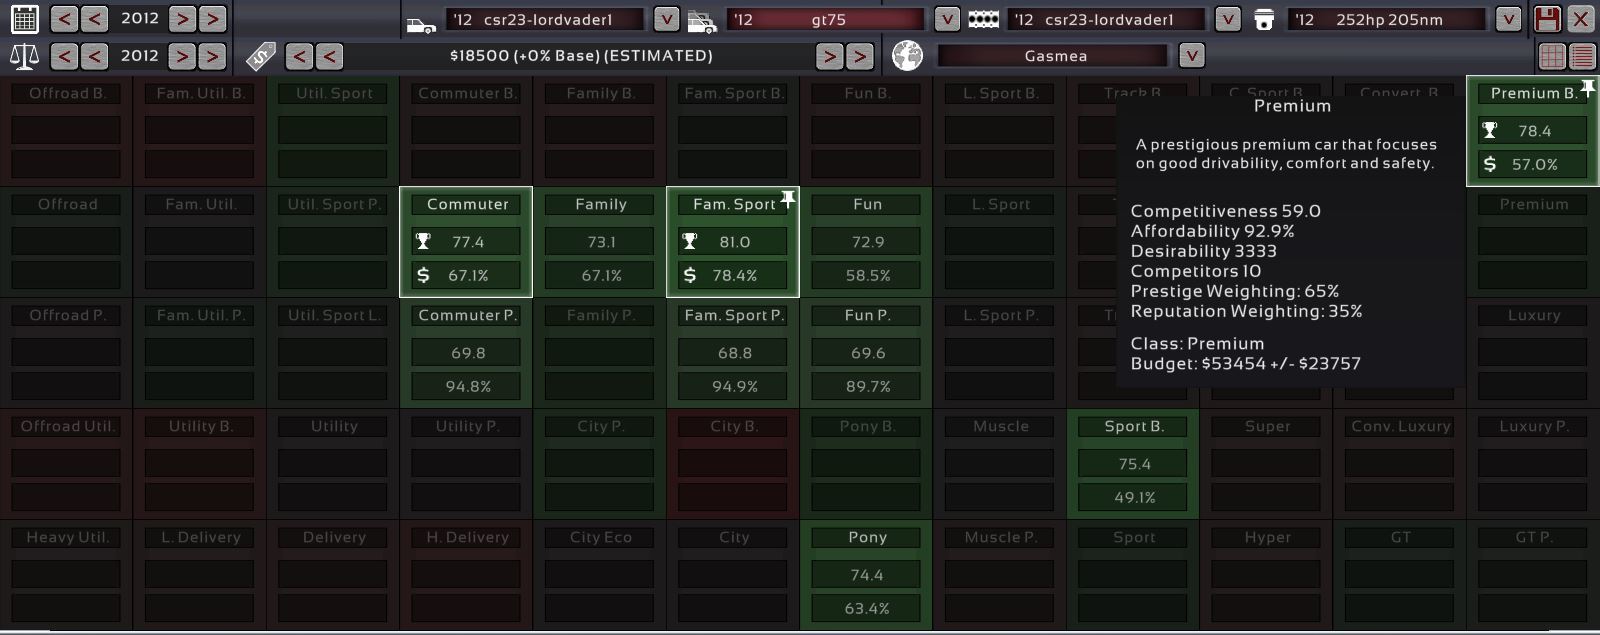This screenshot has height=635, width=1600.
Task: Select the Fam. Sport P. market tile
Action: click(733, 353)
